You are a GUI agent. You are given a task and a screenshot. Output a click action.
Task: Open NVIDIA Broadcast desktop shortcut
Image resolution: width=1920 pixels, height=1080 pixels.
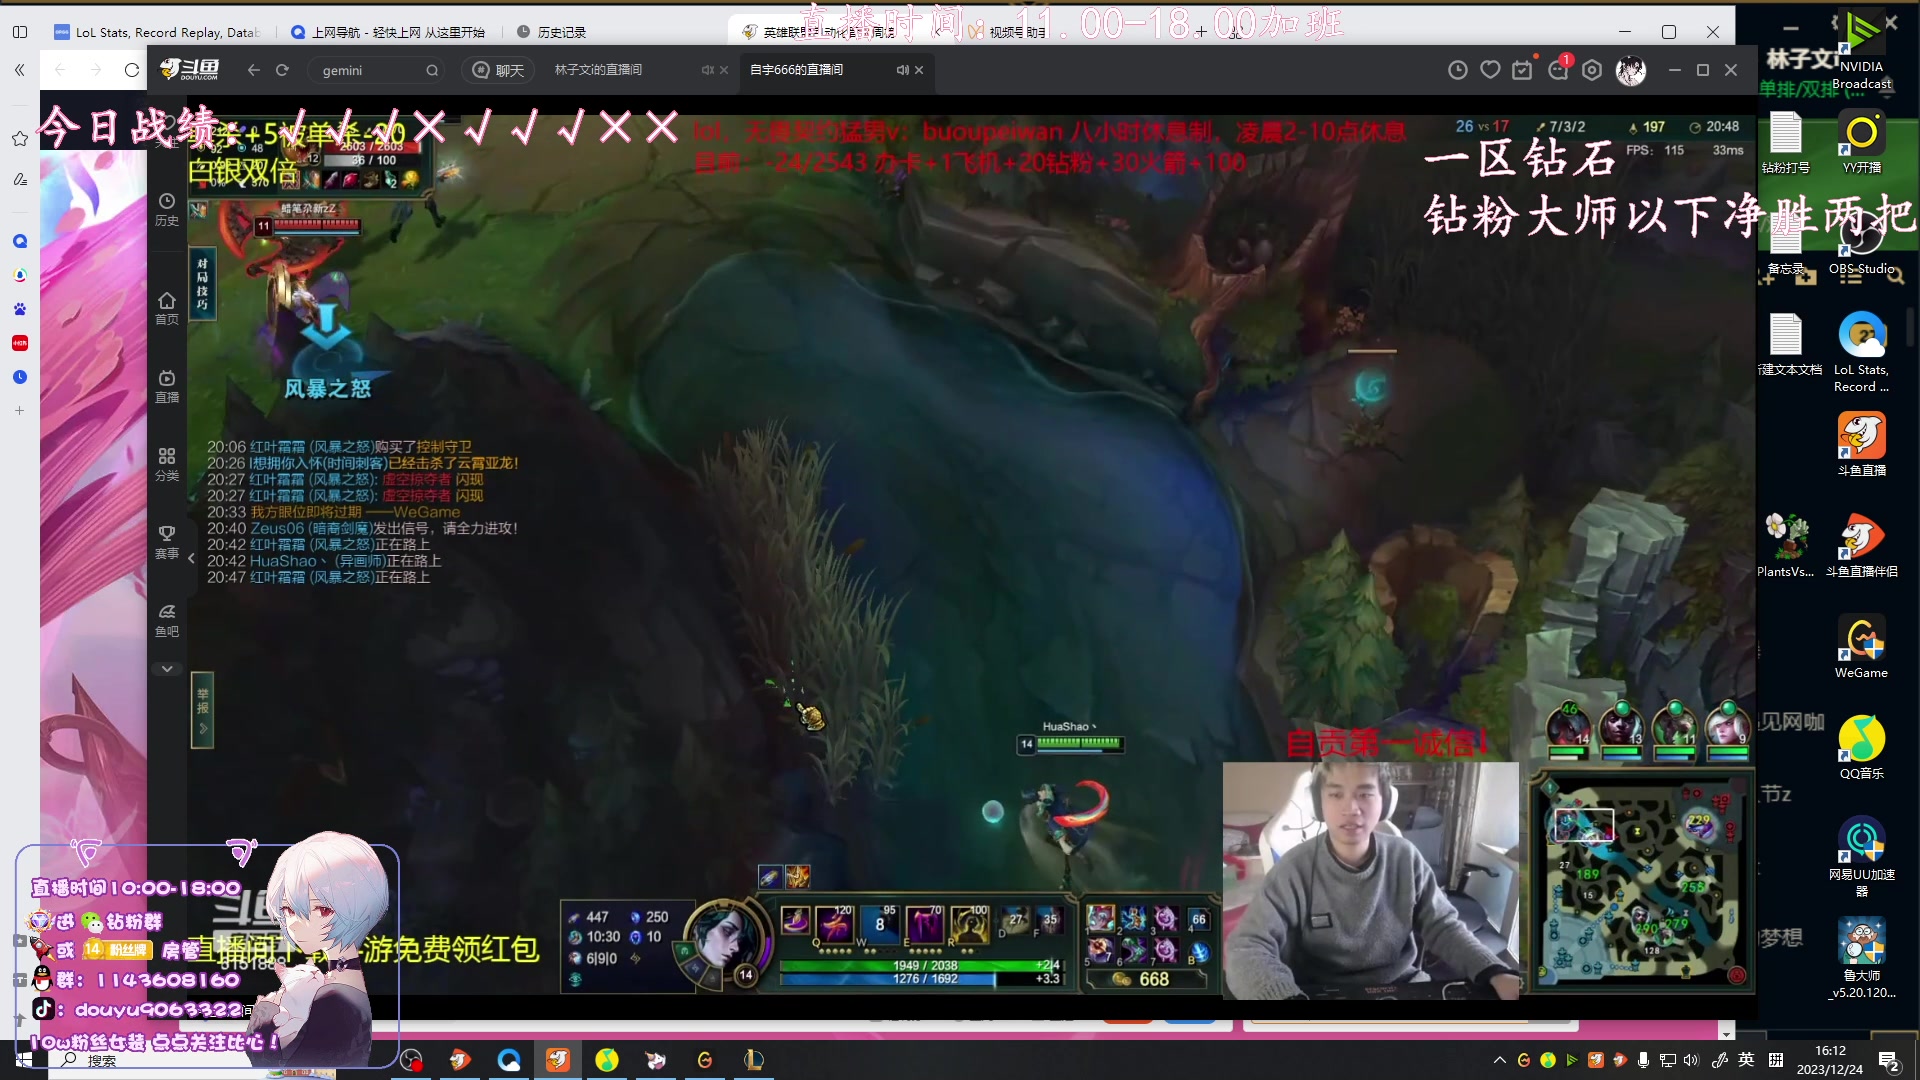point(1861,50)
